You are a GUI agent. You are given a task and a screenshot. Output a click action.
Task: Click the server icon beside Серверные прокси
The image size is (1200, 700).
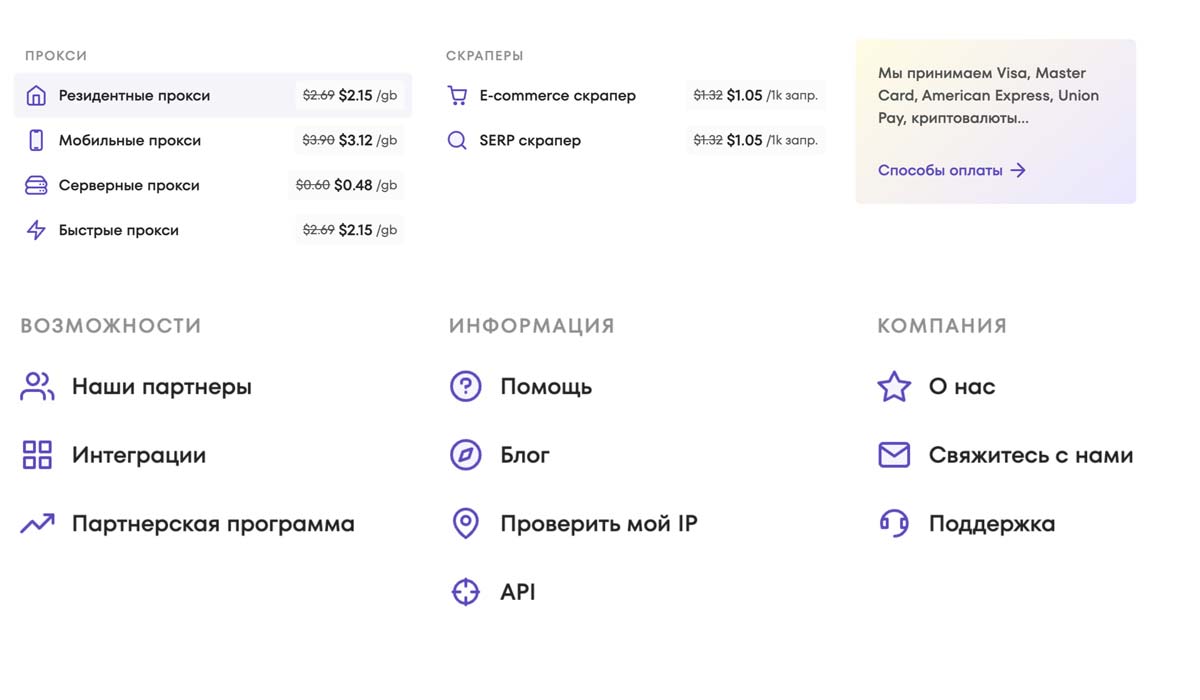36,186
